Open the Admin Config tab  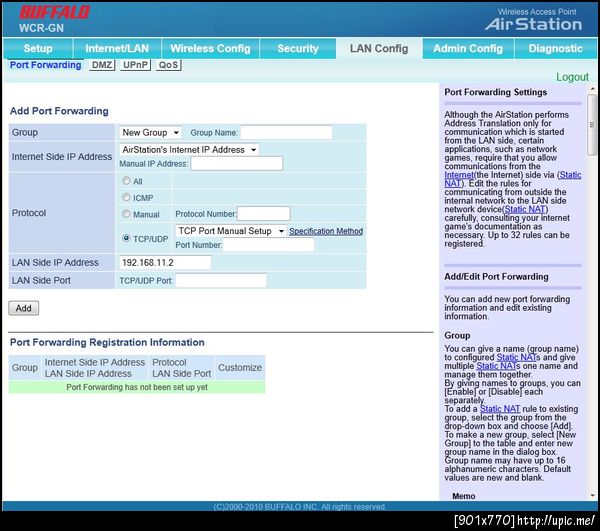(468, 49)
